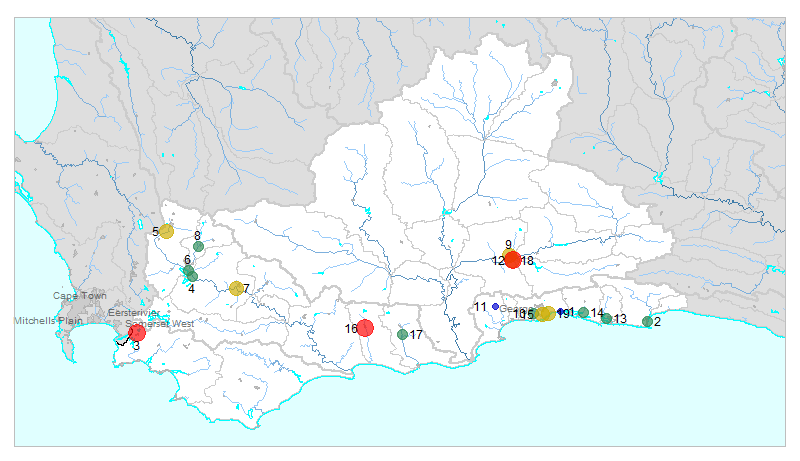Click the large red marker labeled 18
800x461 pixels.
(x=512, y=260)
